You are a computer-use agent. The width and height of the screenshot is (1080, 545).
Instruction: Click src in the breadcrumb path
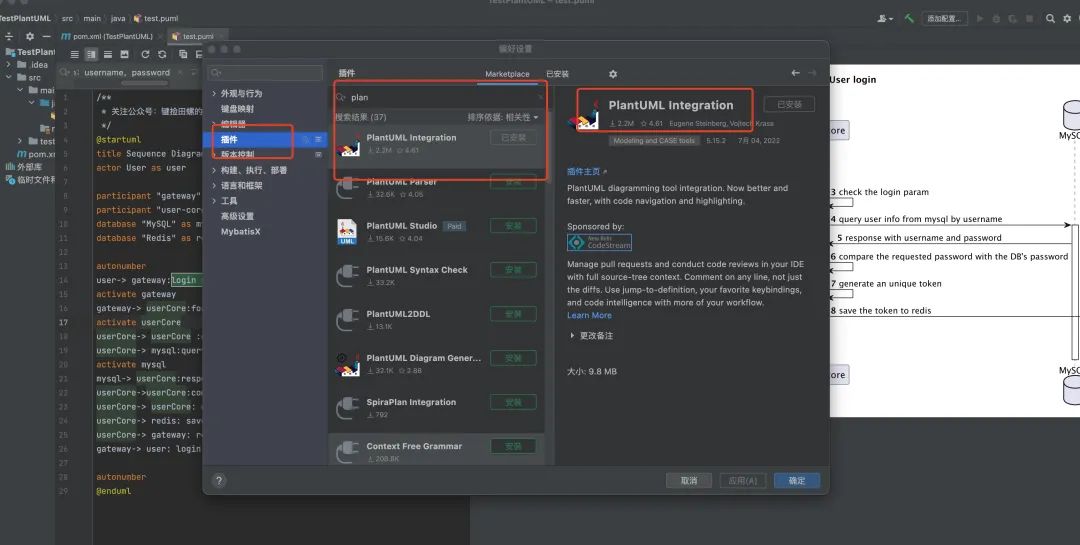point(67,19)
